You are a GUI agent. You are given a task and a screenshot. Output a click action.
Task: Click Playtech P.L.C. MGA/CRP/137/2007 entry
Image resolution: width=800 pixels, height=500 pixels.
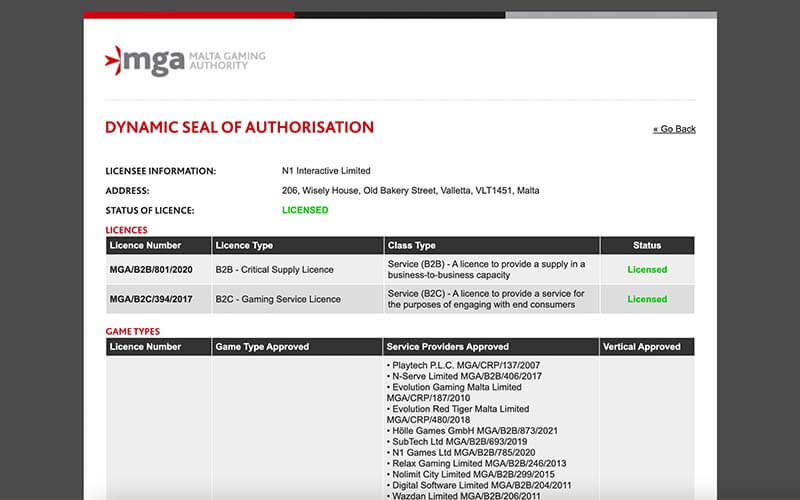point(463,365)
